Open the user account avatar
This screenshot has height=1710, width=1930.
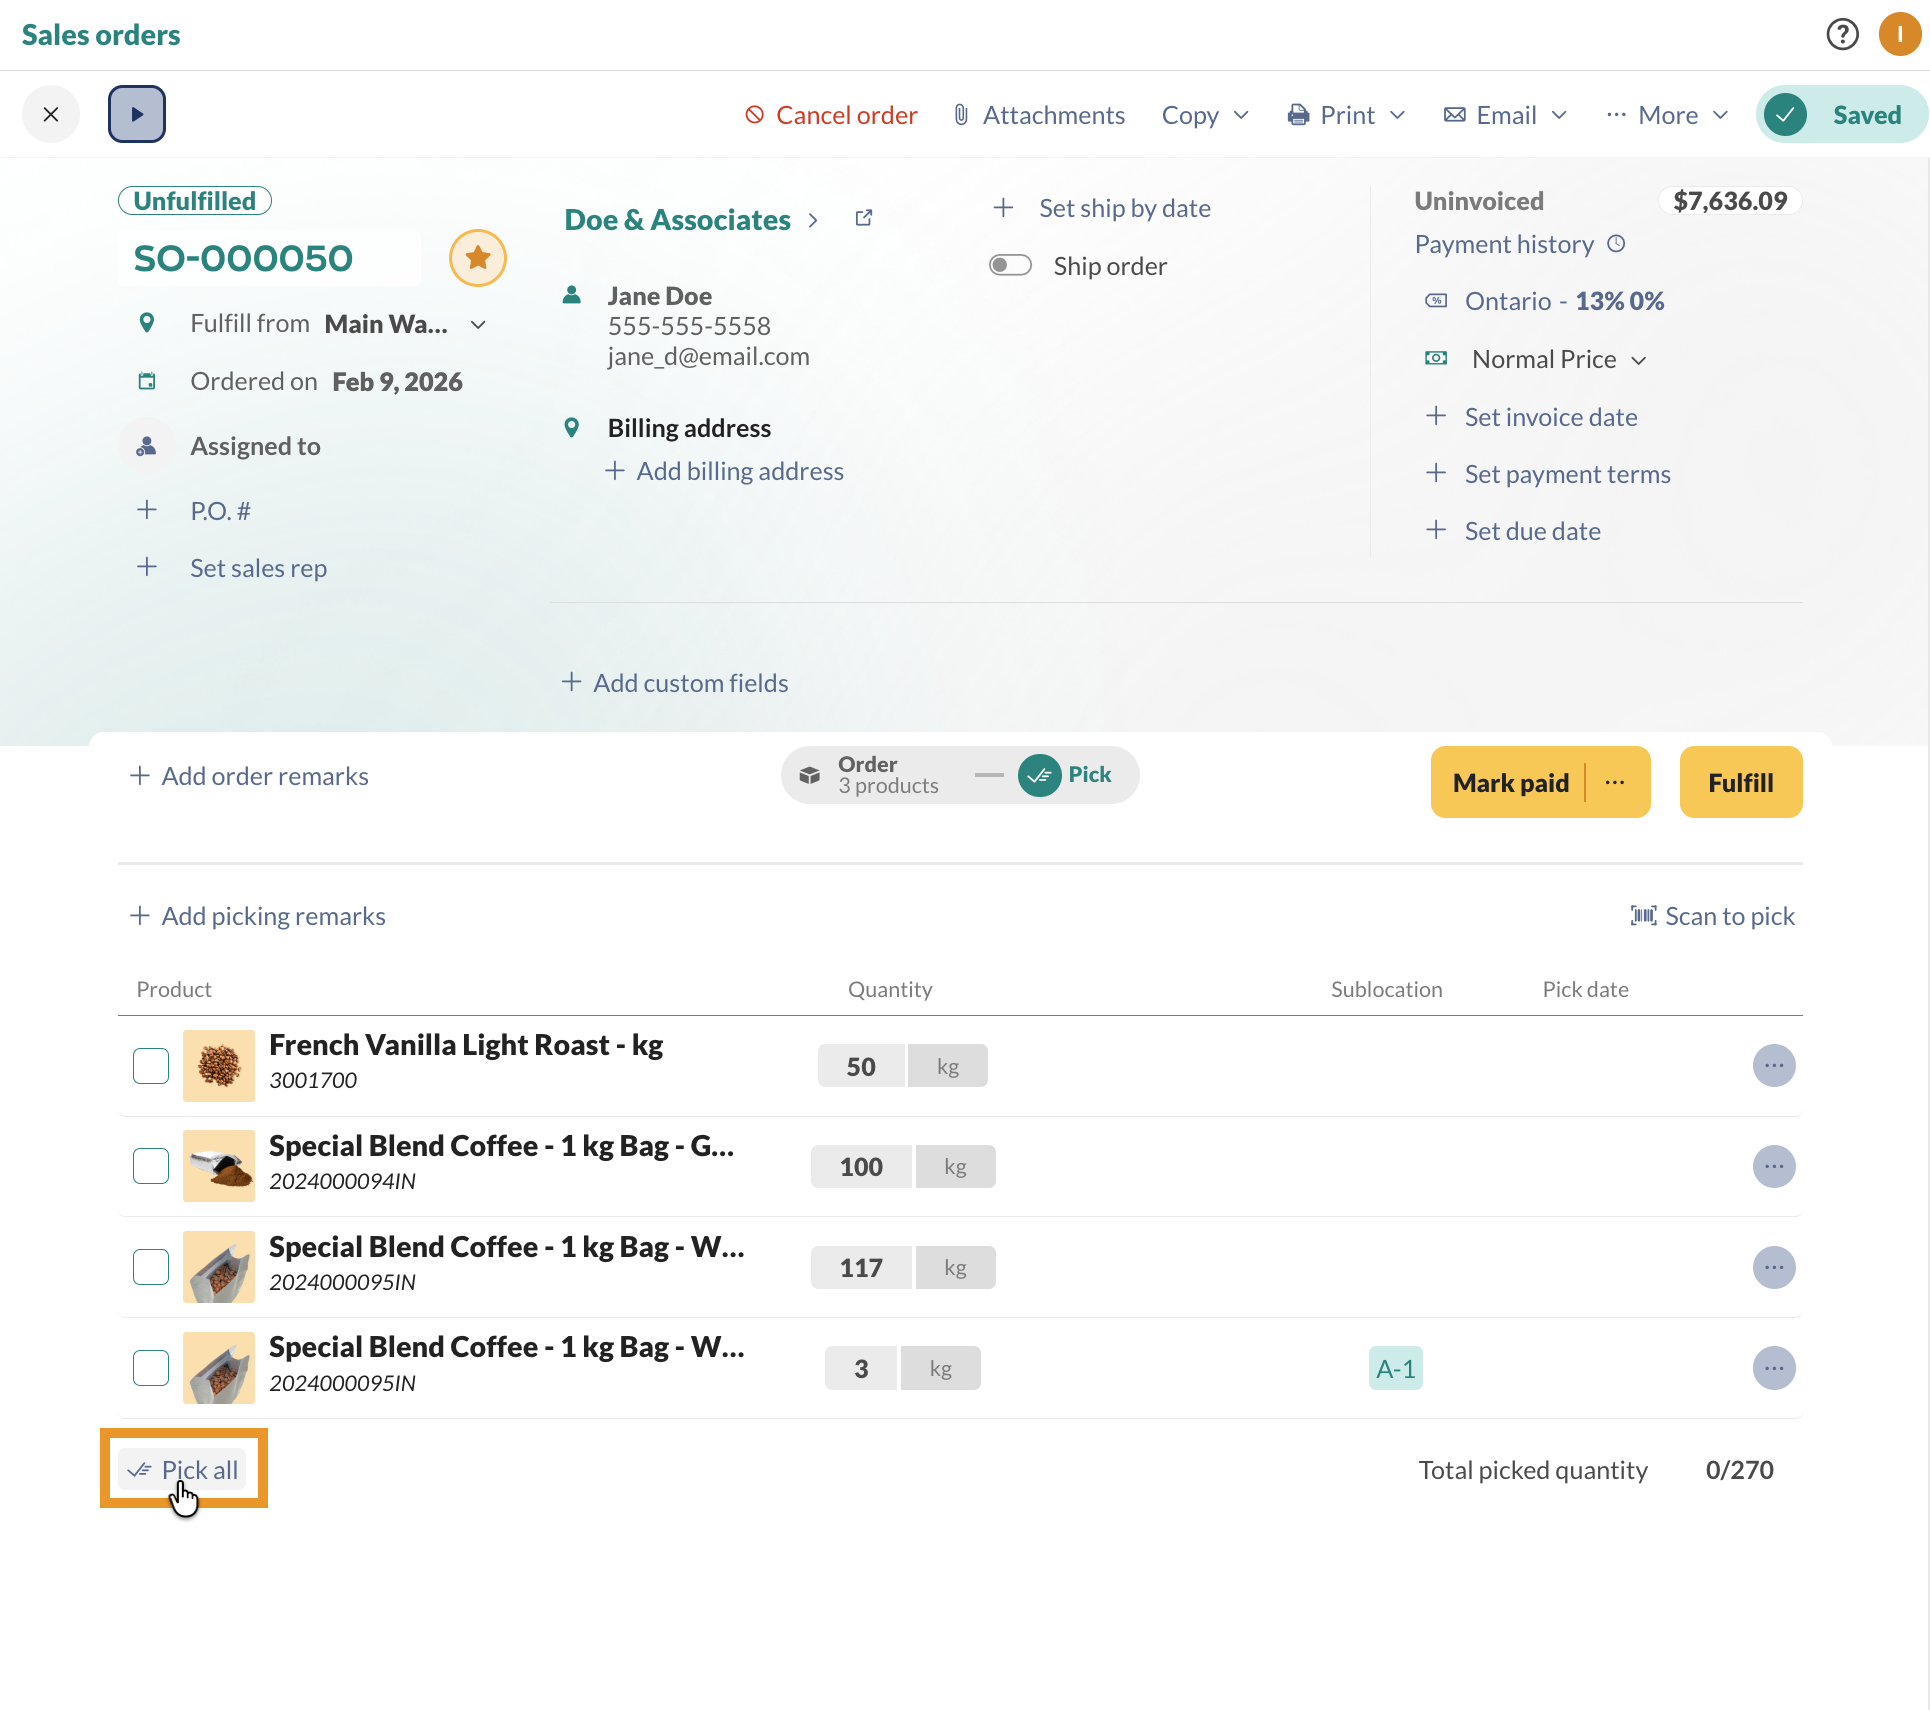click(x=1899, y=34)
